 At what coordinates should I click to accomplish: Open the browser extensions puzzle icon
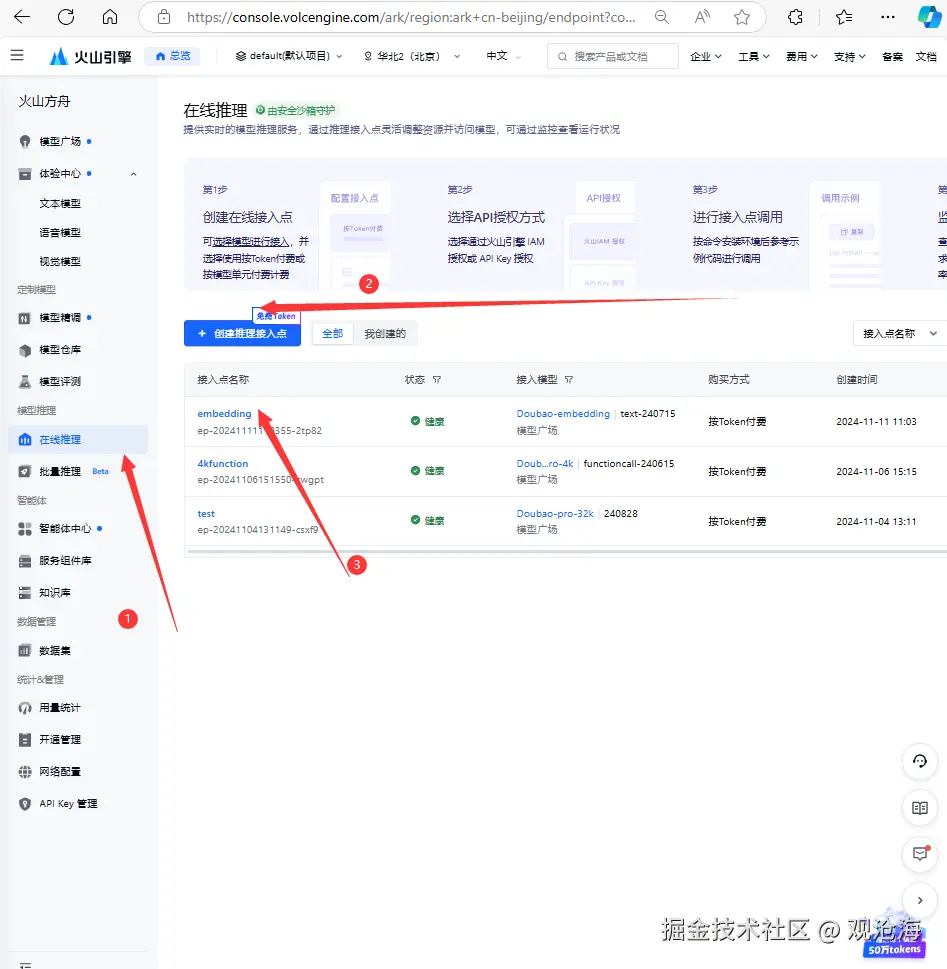pos(796,17)
